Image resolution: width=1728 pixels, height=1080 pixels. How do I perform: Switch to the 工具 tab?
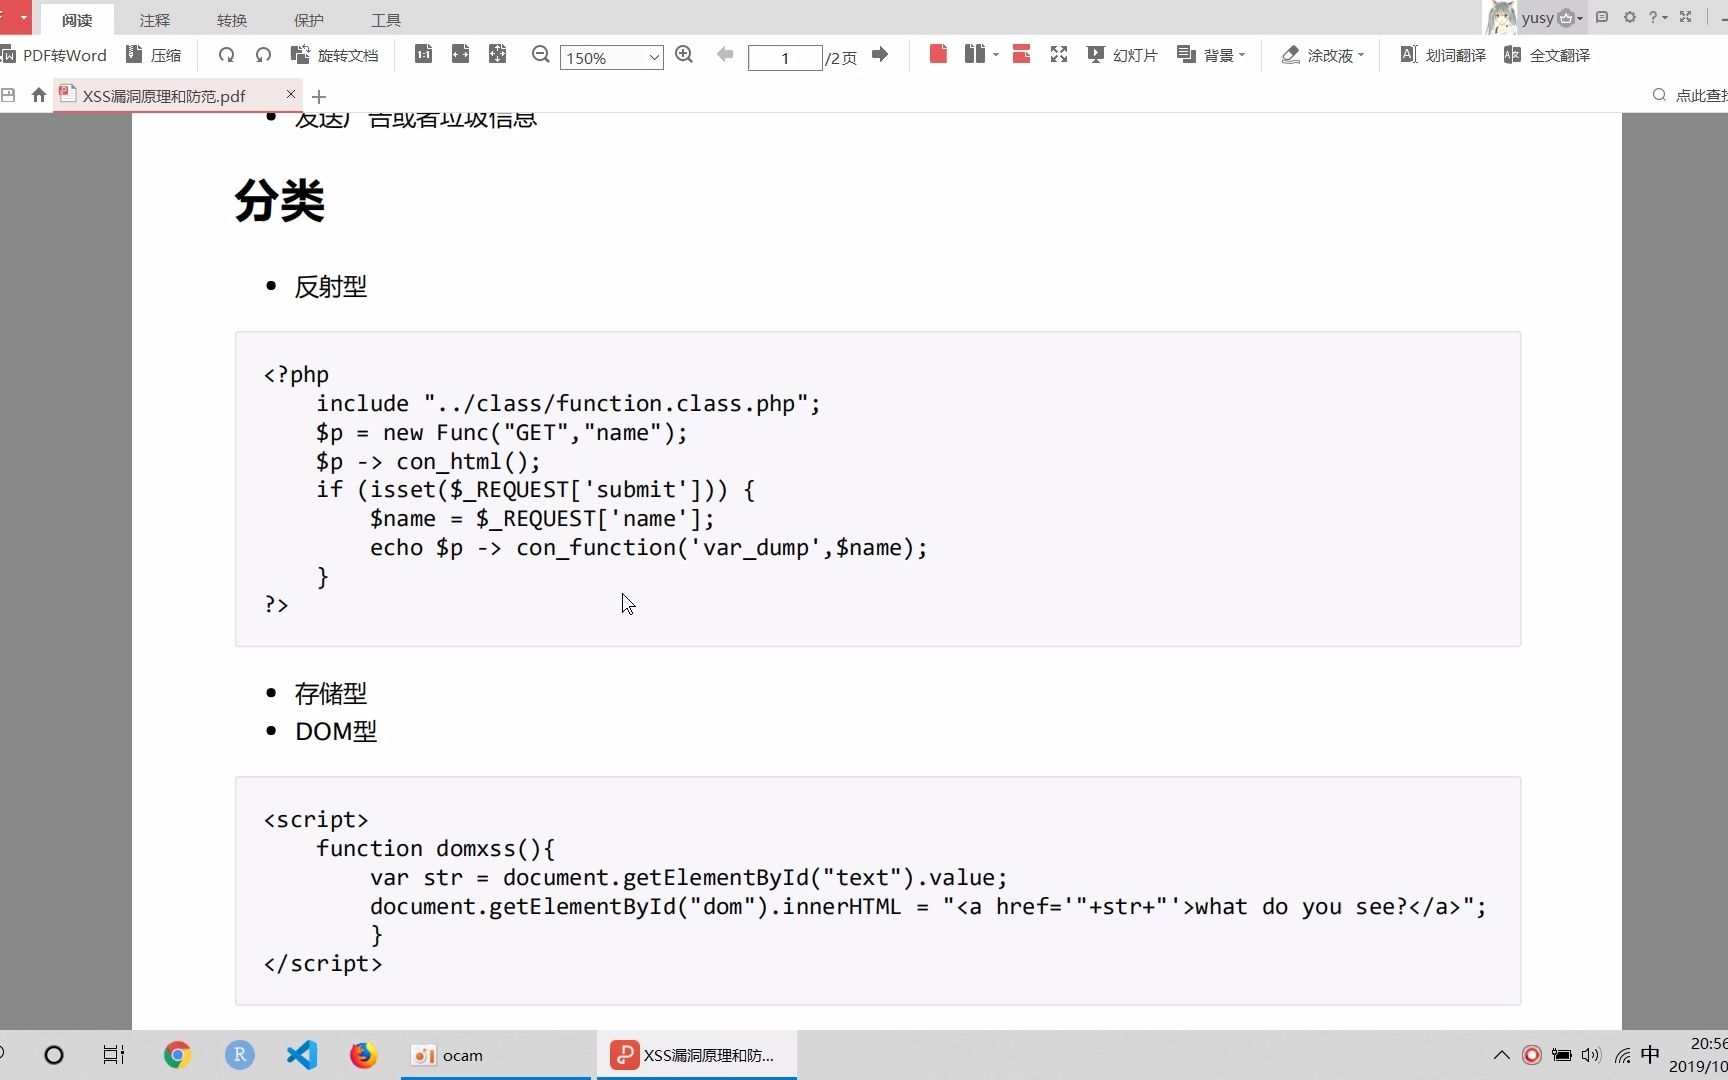(x=385, y=20)
